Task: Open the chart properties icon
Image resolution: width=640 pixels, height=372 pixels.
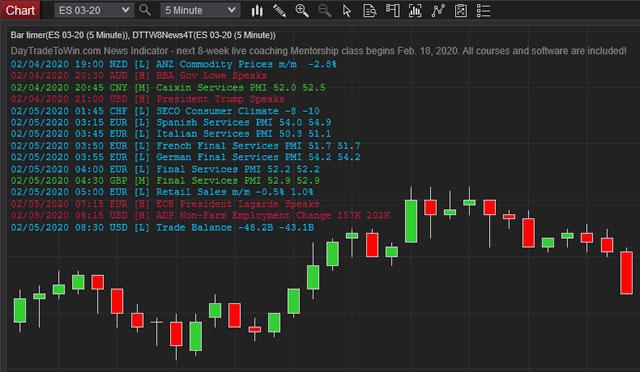Action: tap(461, 11)
